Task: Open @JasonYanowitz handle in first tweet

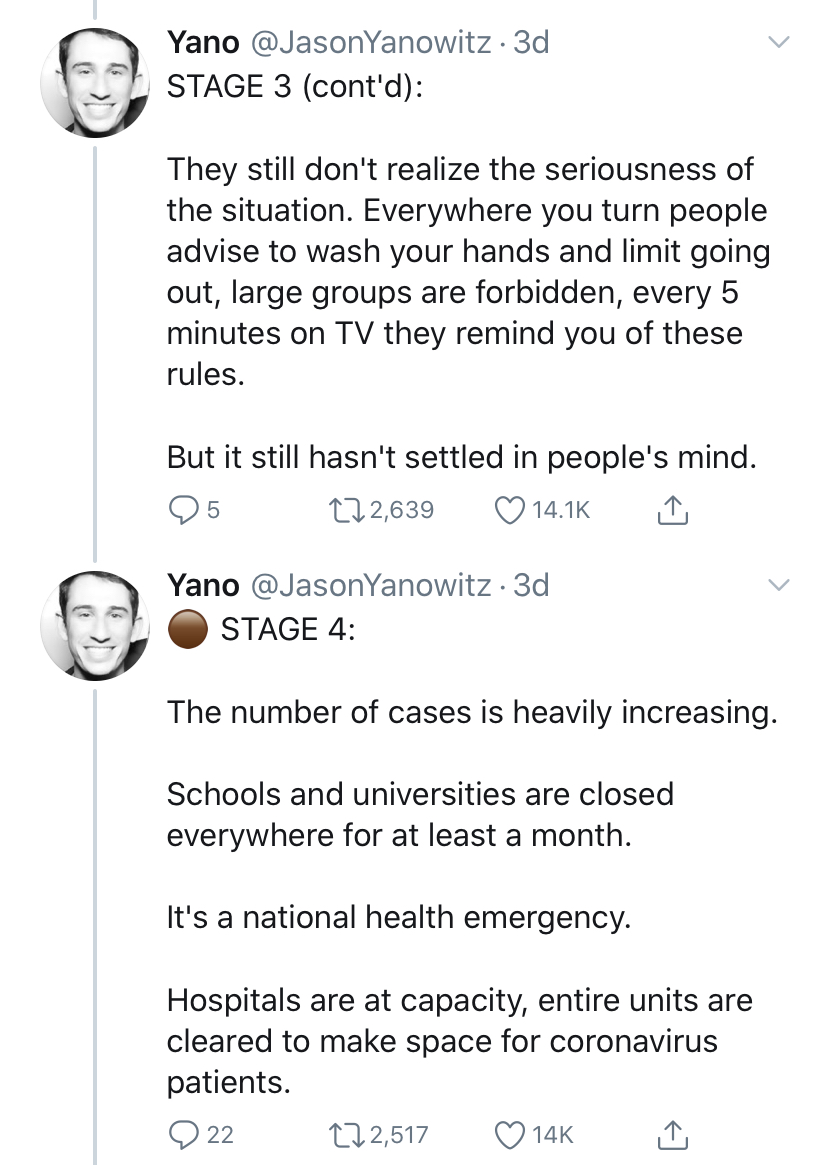Action: click(370, 43)
